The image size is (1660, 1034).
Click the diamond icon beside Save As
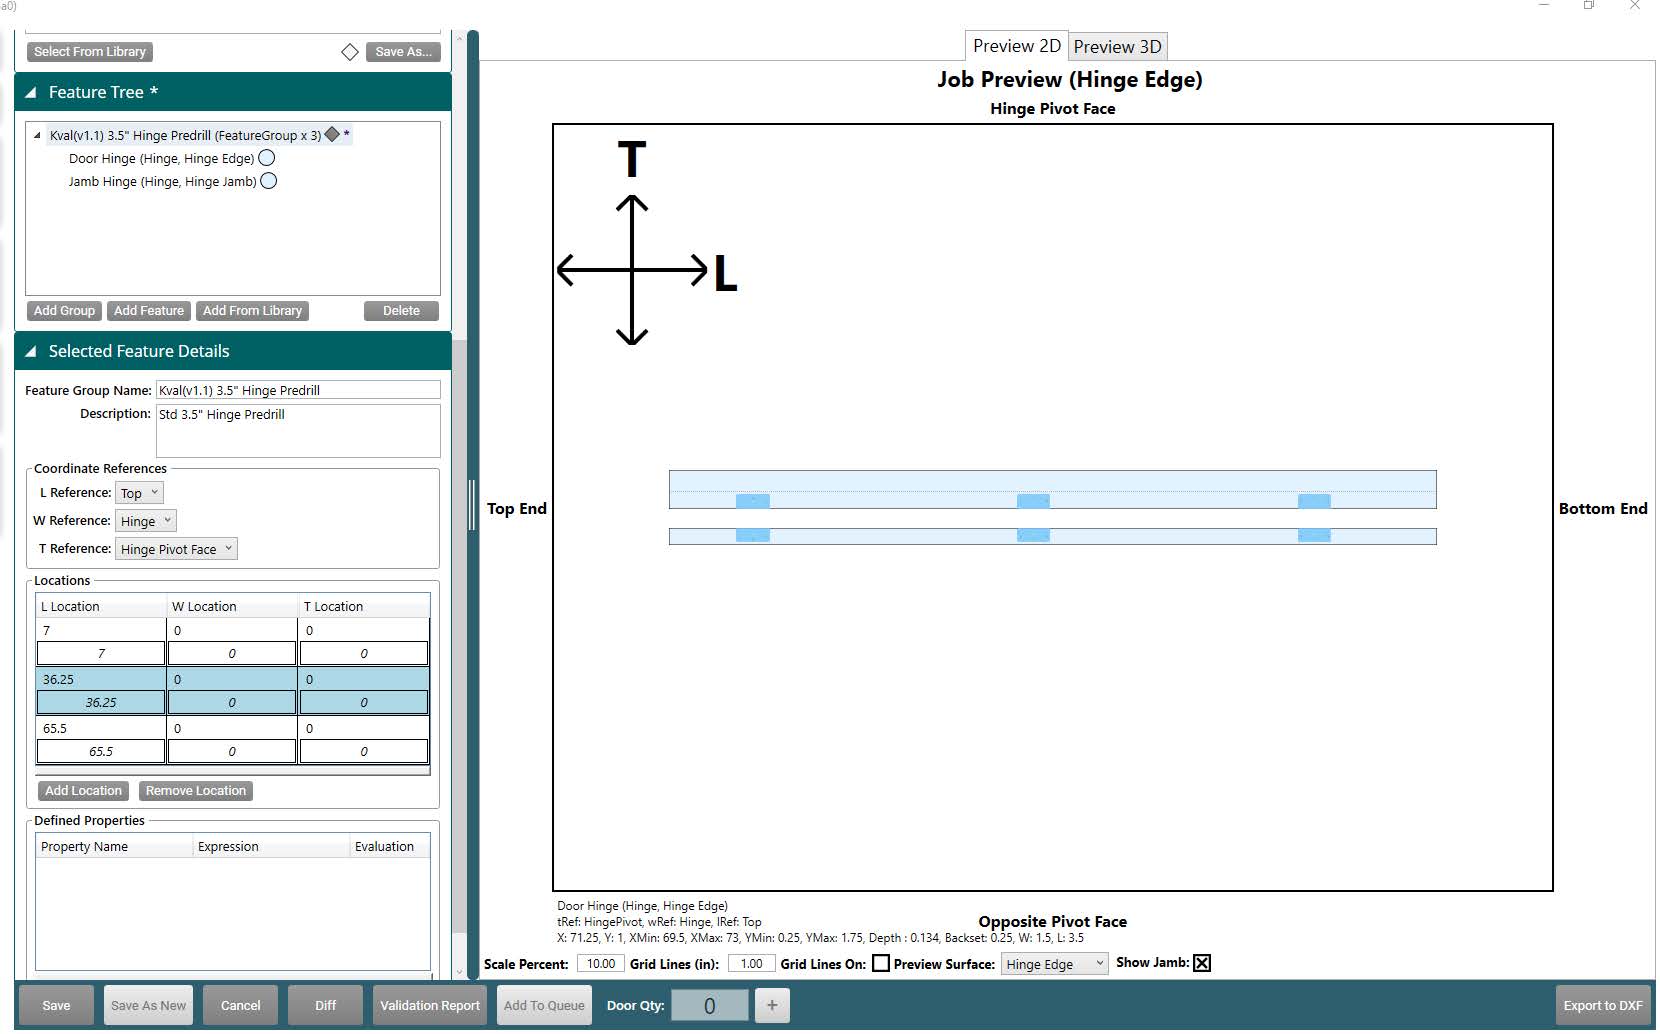[x=350, y=52]
